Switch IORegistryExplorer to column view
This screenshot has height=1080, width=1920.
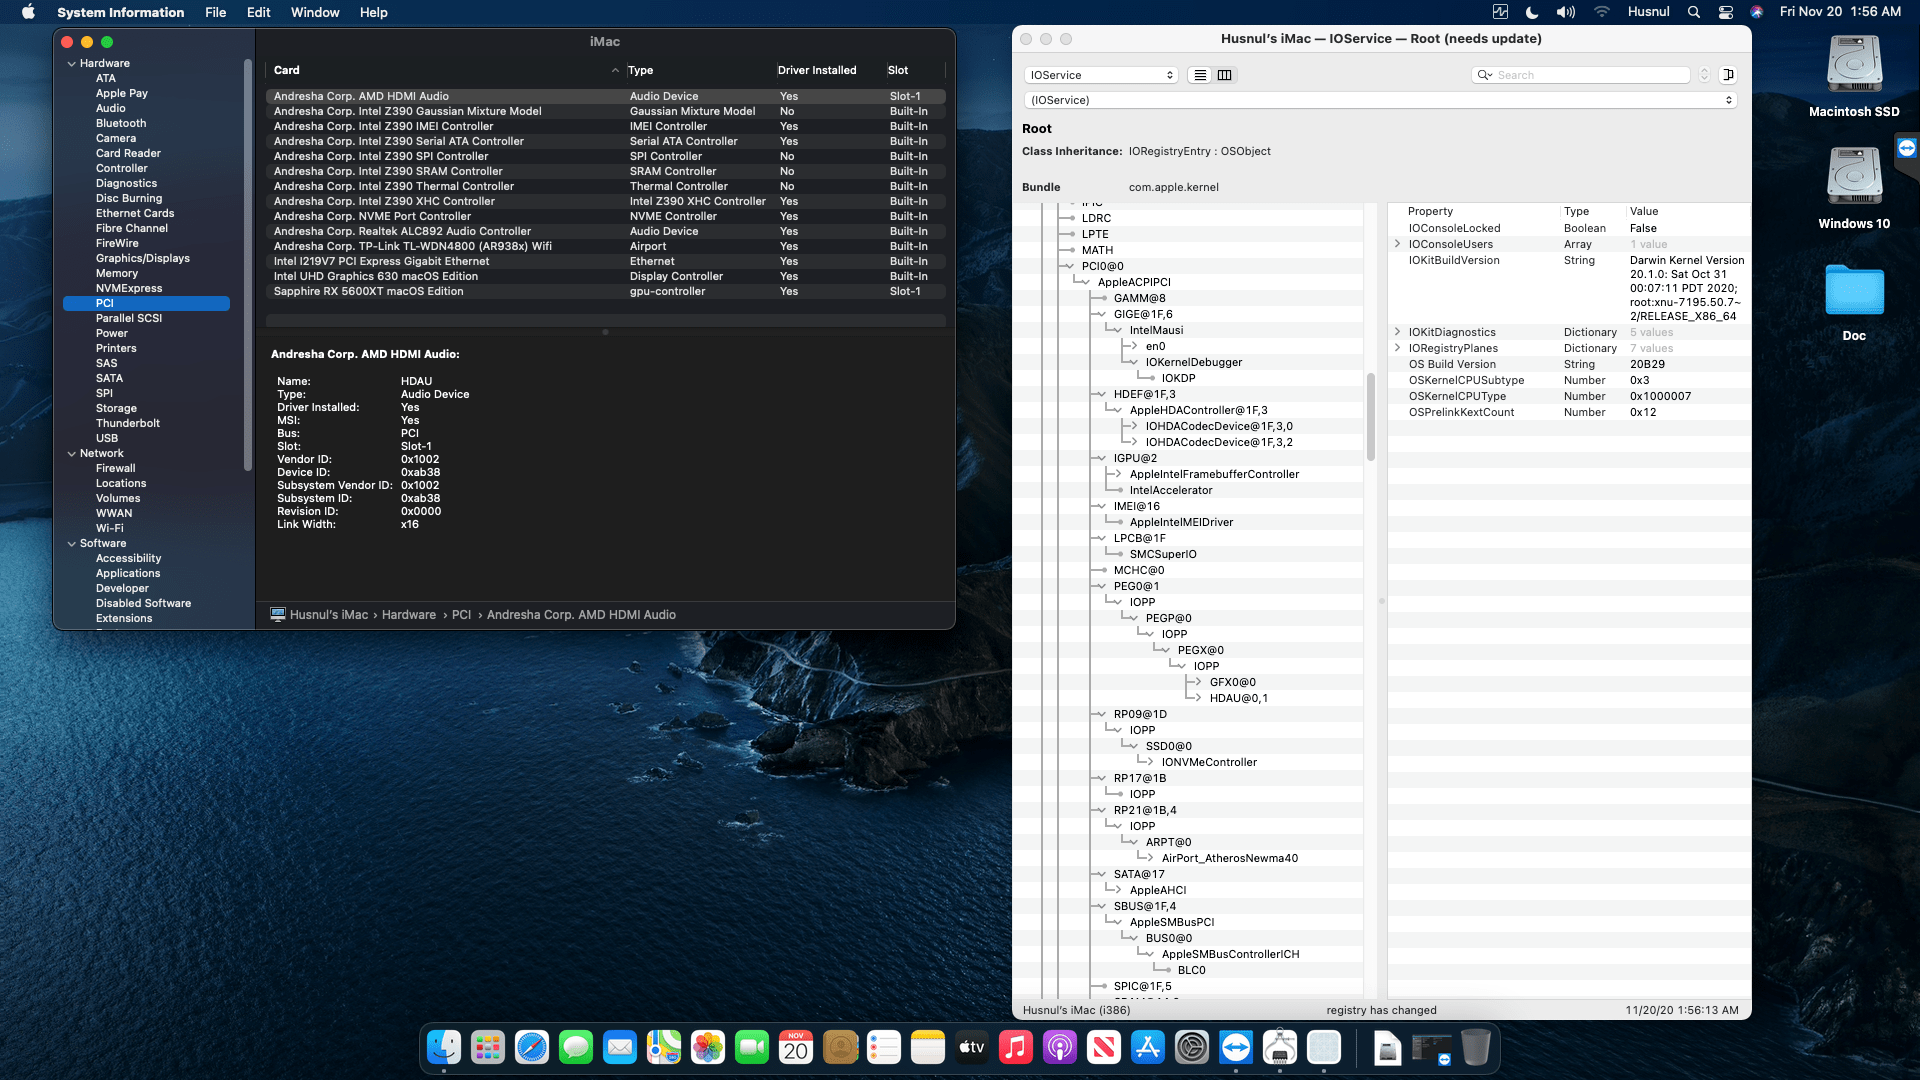(x=1225, y=75)
